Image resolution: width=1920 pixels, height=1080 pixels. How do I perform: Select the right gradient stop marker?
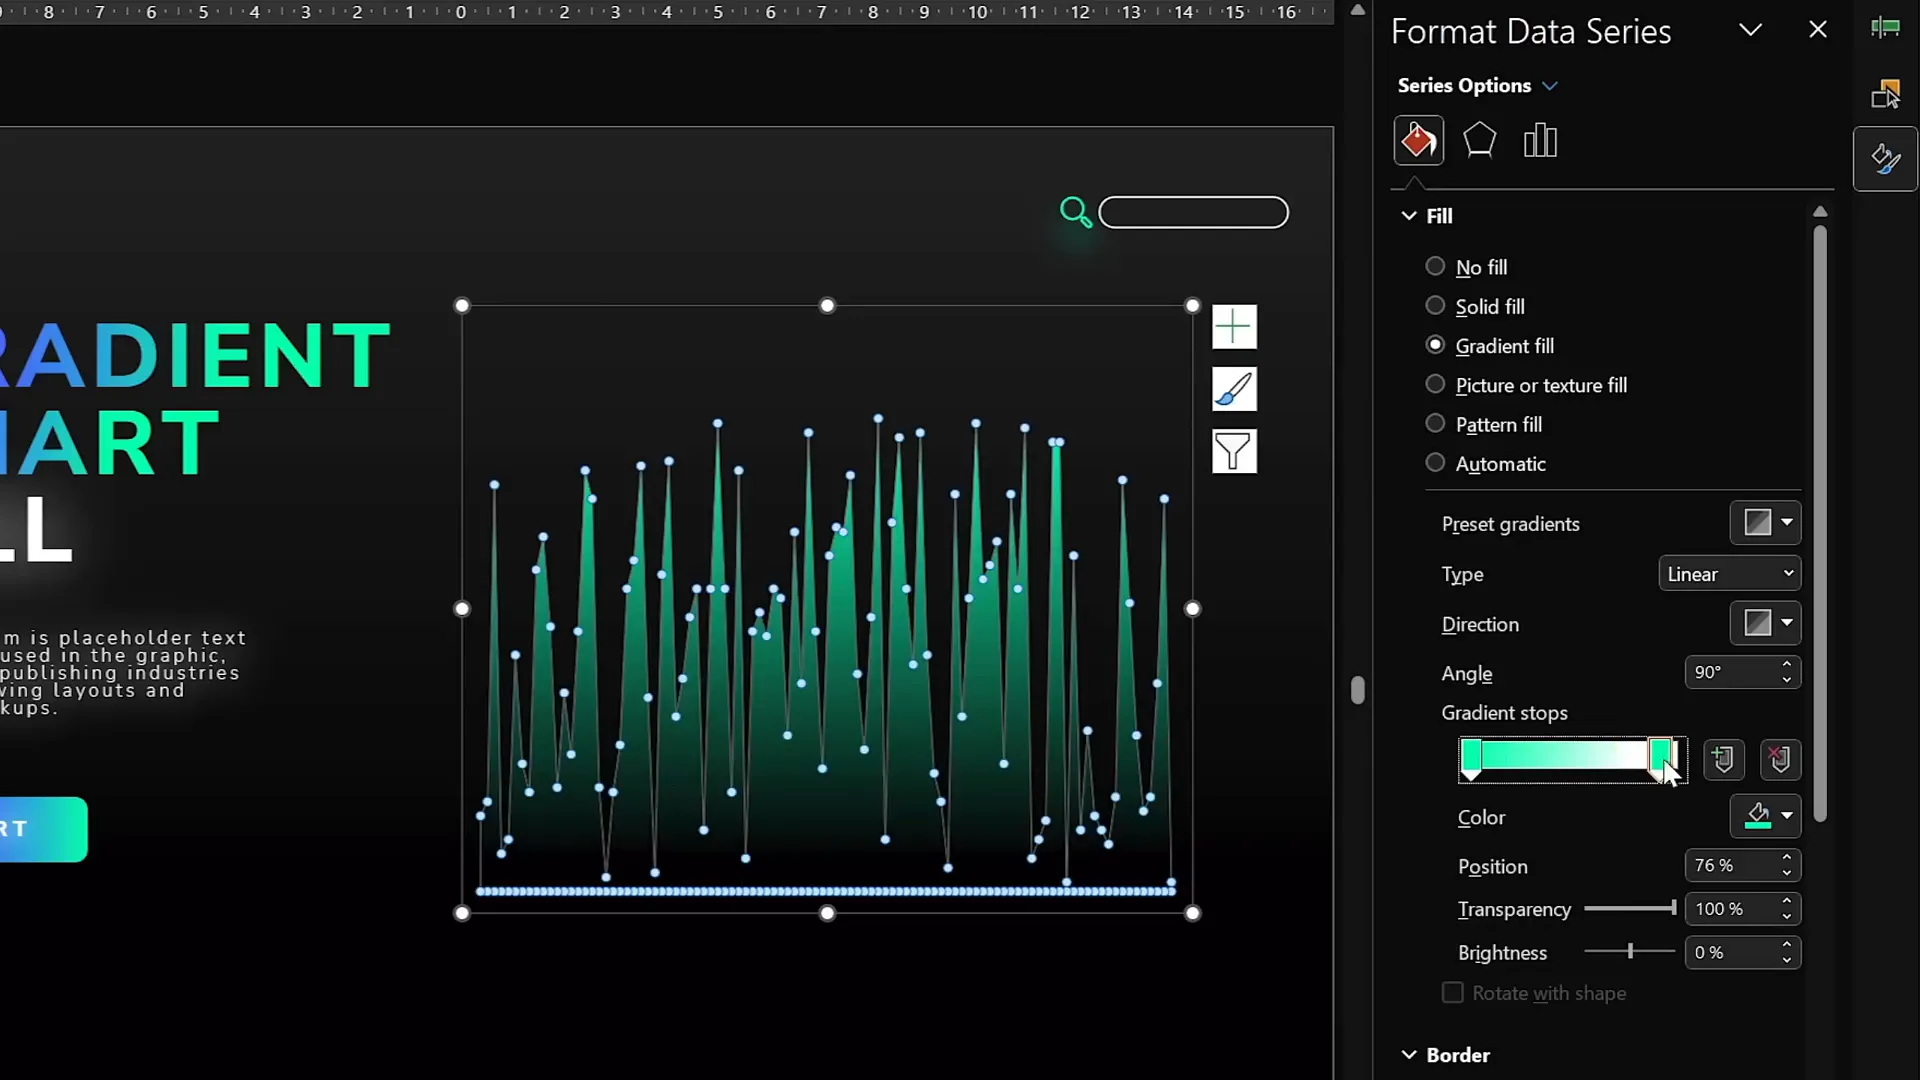click(1660, 760)
